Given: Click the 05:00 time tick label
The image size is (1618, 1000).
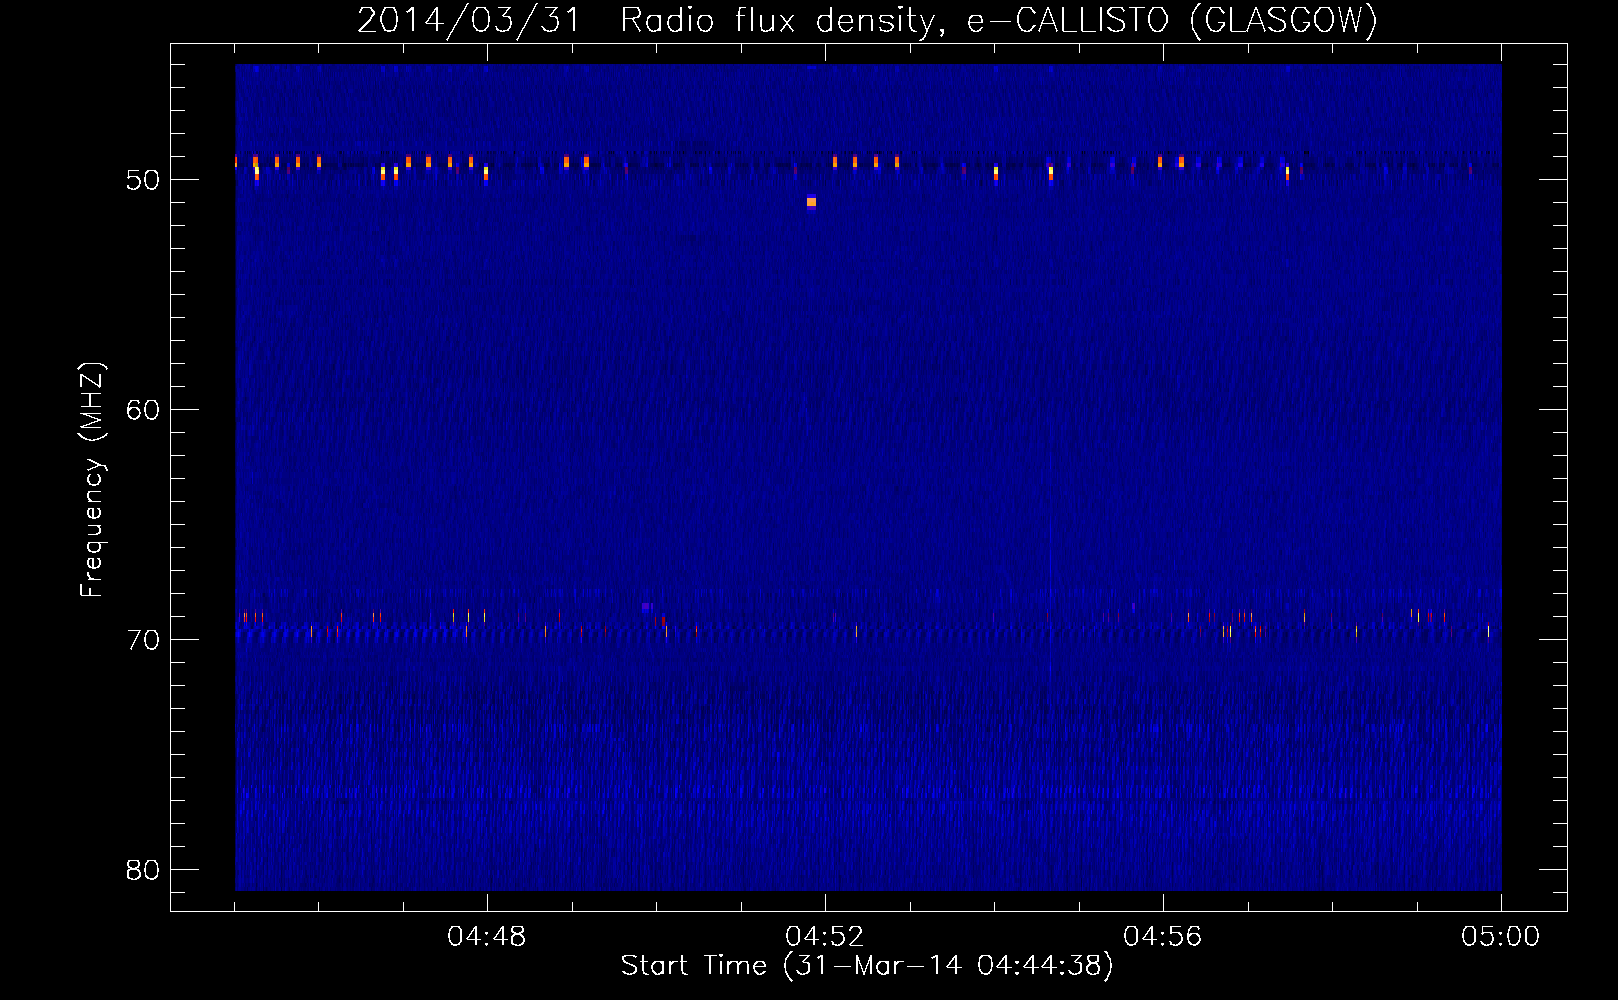Looking at the screenshot, I should click(x=1501, y=937).
